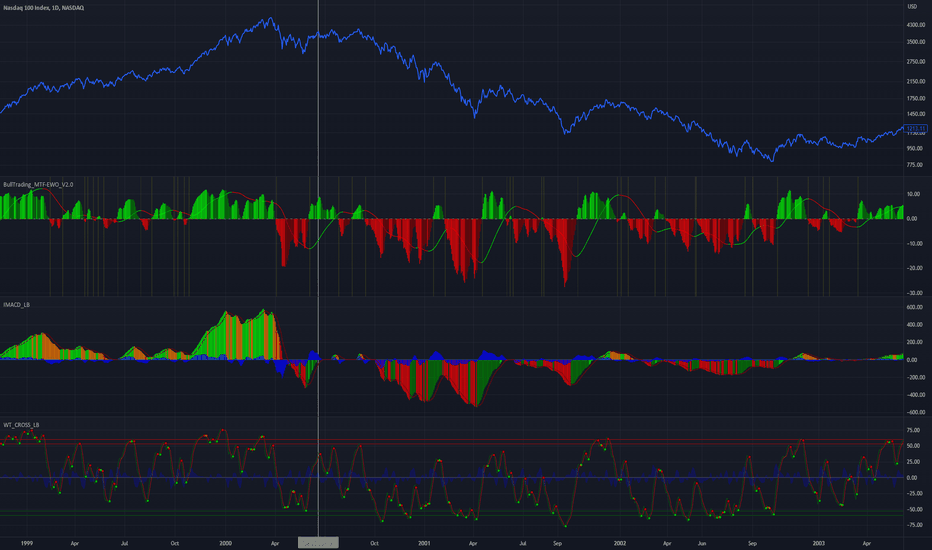The height and width of the screenshot is (550, 932).
Task: Click the 950.00 price axis value
Action: tap(916, 149)
